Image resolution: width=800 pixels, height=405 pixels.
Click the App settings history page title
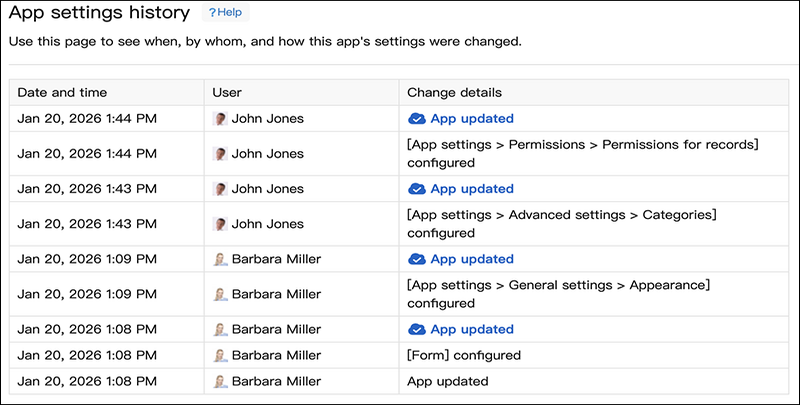coord(98,13)
